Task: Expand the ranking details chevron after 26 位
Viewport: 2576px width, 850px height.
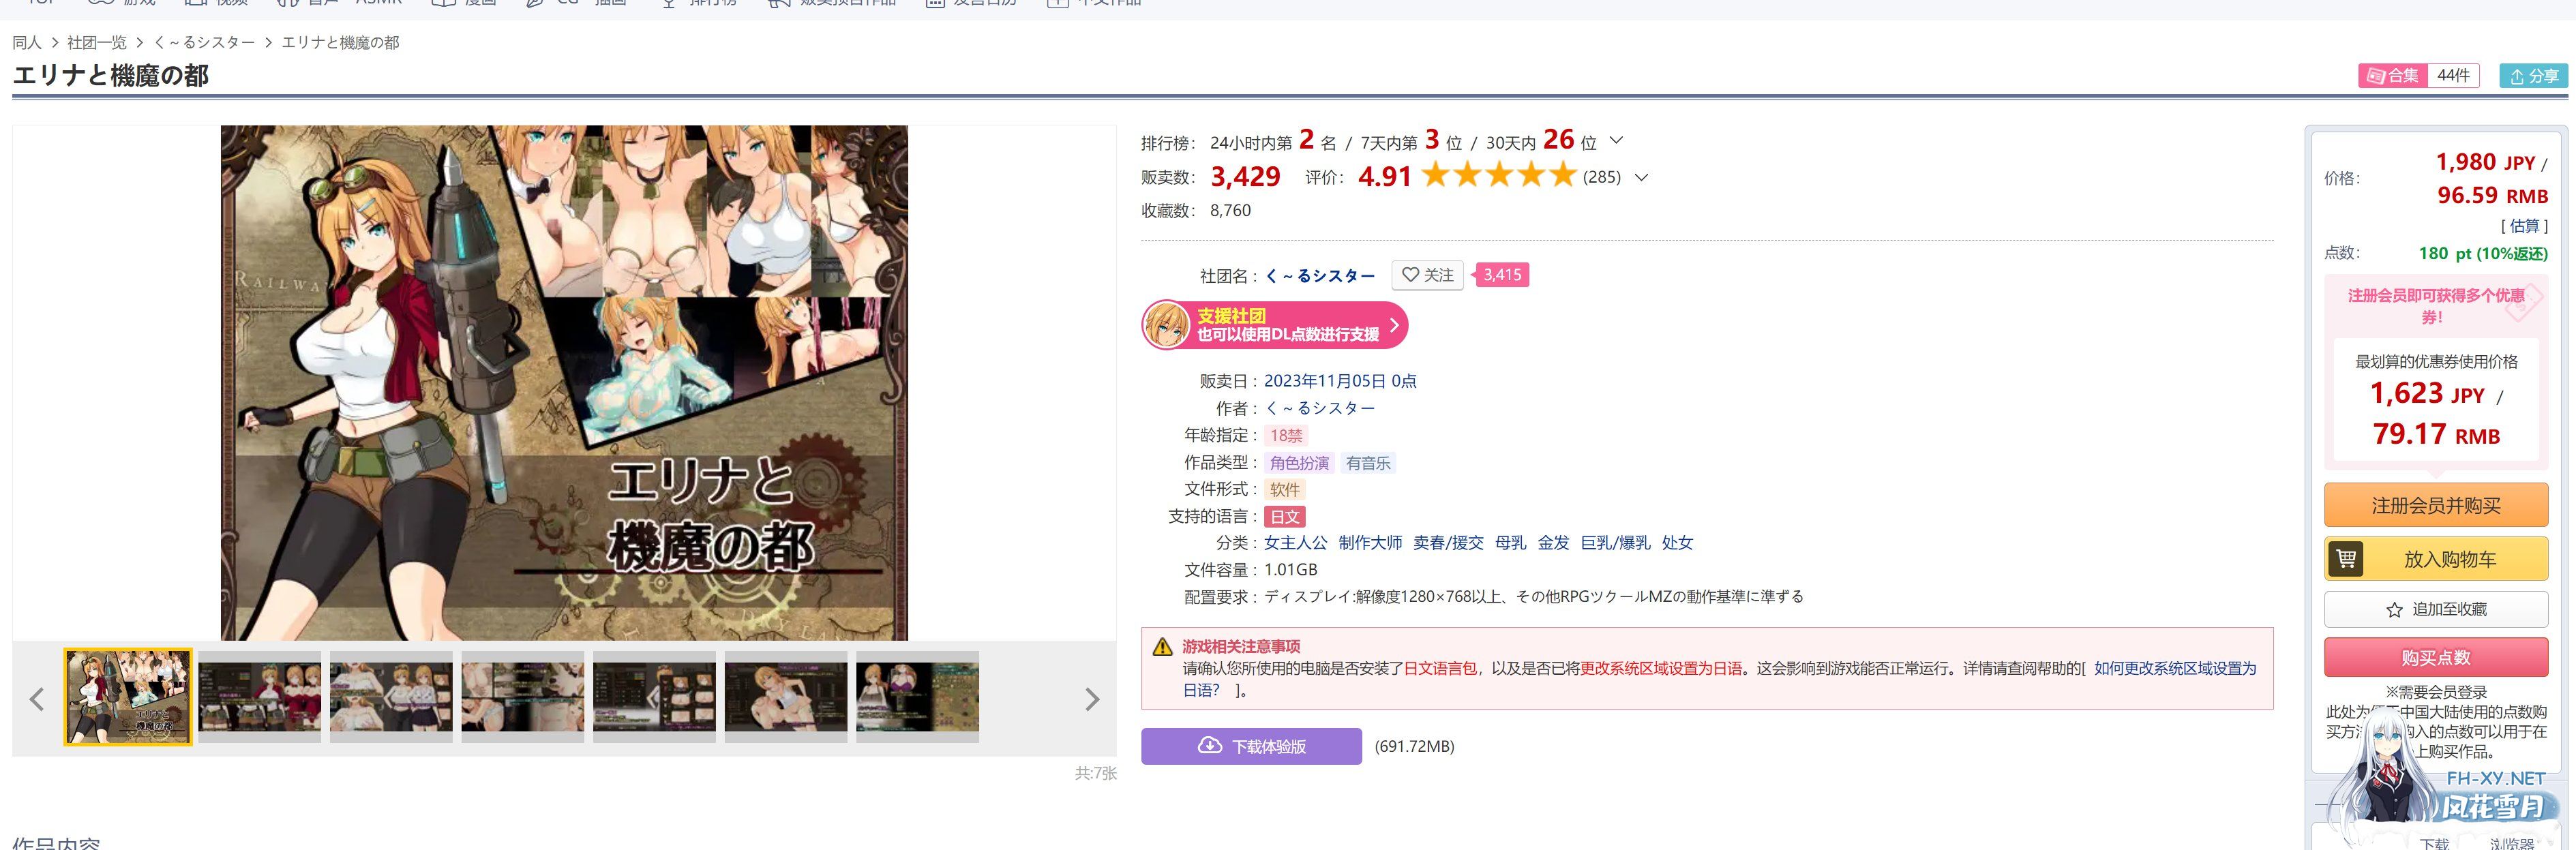Action: pyautogui.click(x=1616, y=141)
